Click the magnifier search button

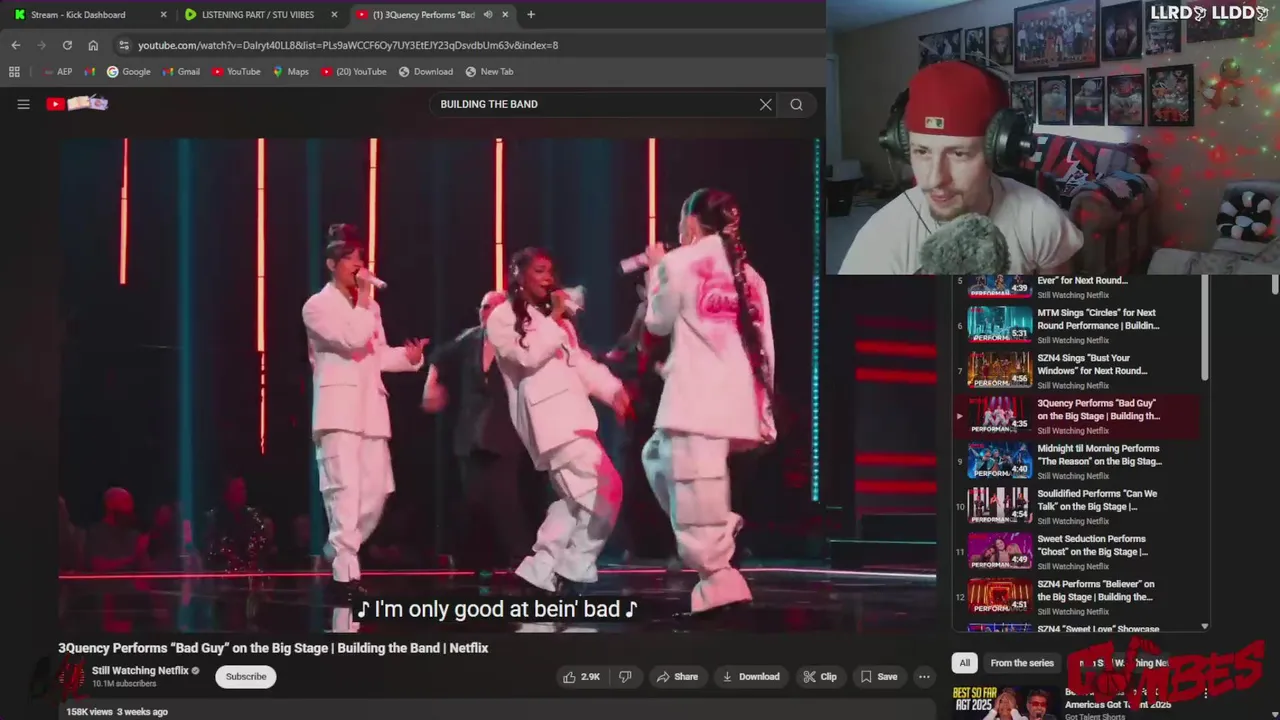(x=796, y=104)
